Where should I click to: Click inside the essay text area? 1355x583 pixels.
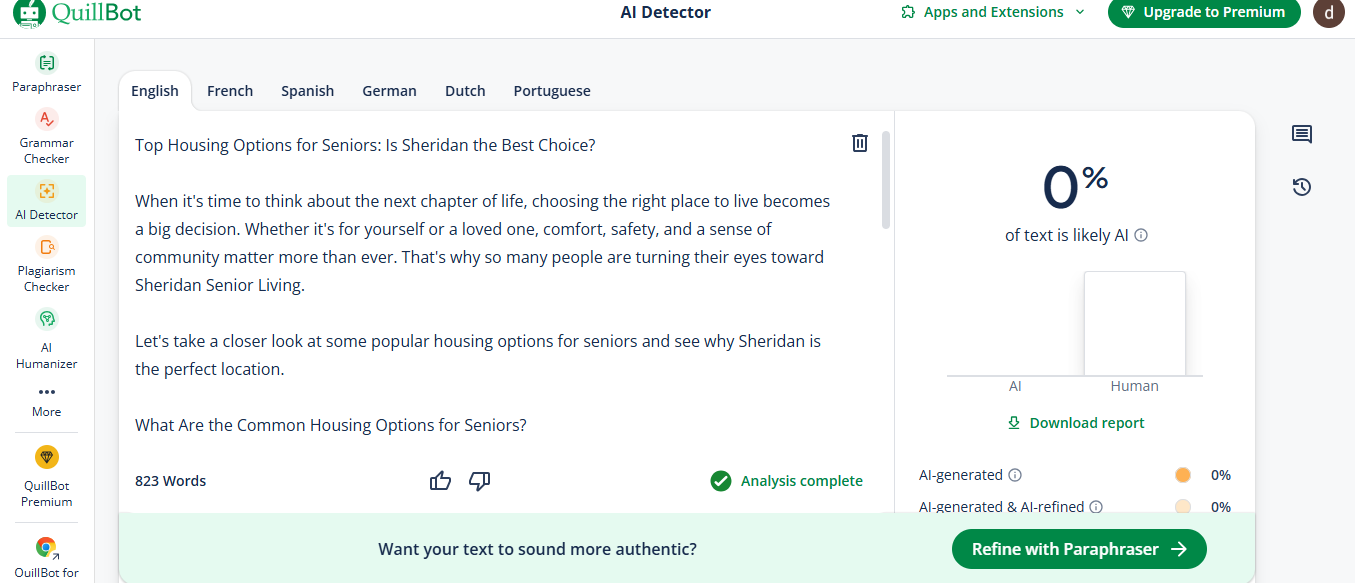485,285
